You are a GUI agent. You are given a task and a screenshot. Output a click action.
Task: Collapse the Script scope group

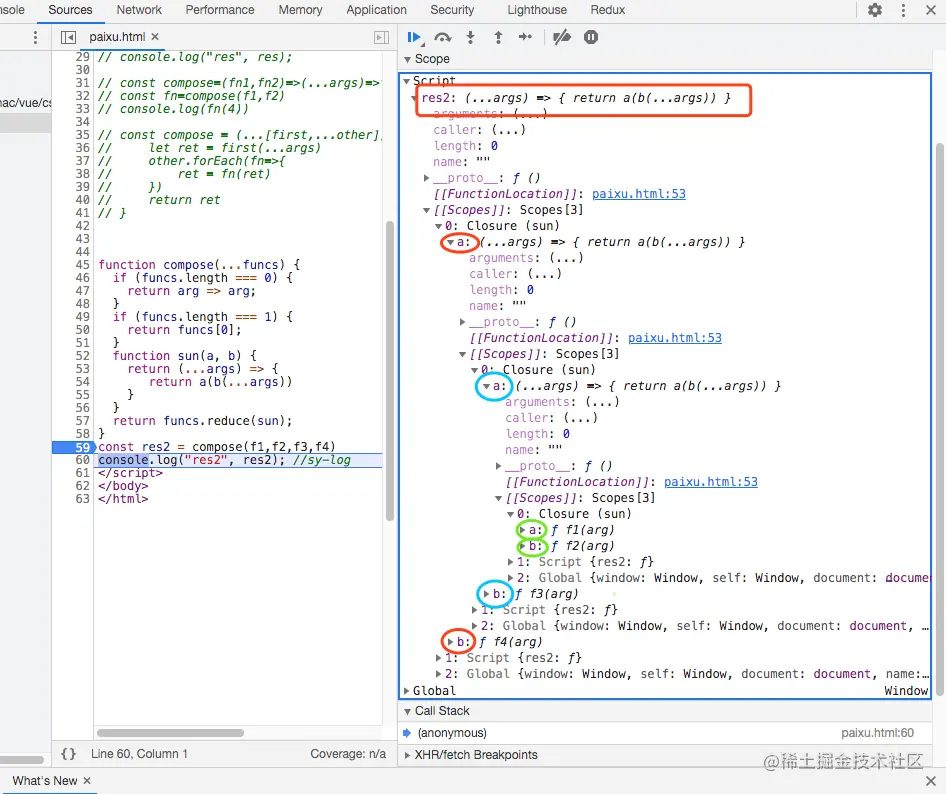point(407,80)
